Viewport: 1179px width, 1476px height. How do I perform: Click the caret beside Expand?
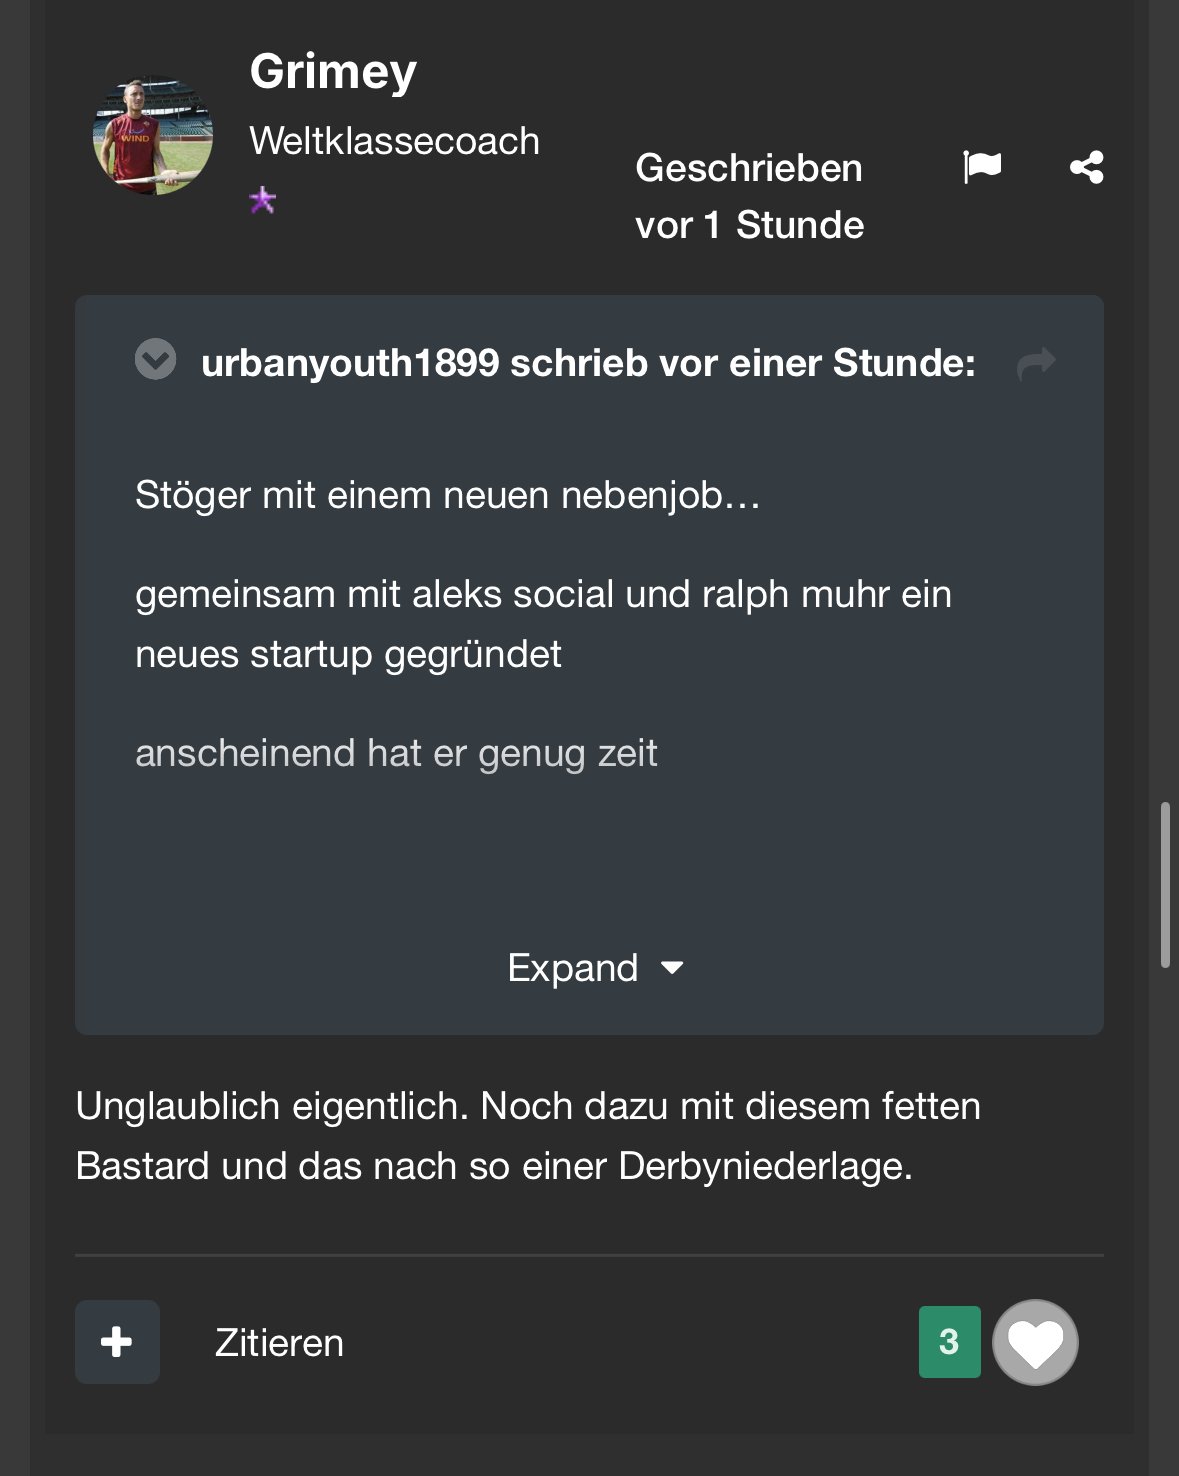pyautogui.click(x=672, y=968)
